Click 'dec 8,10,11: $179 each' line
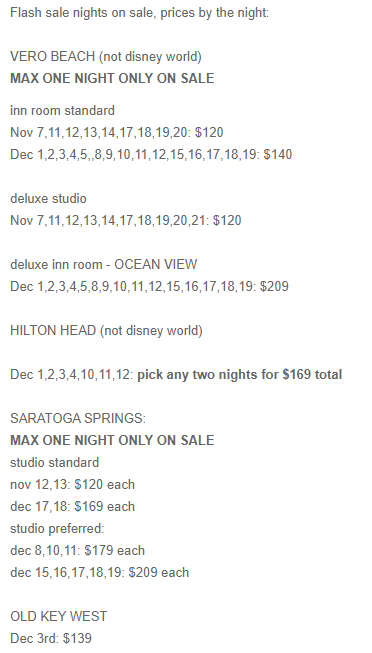Image resolution: width=372 pixels, height=653 pixels. click(x=77, y=551)
